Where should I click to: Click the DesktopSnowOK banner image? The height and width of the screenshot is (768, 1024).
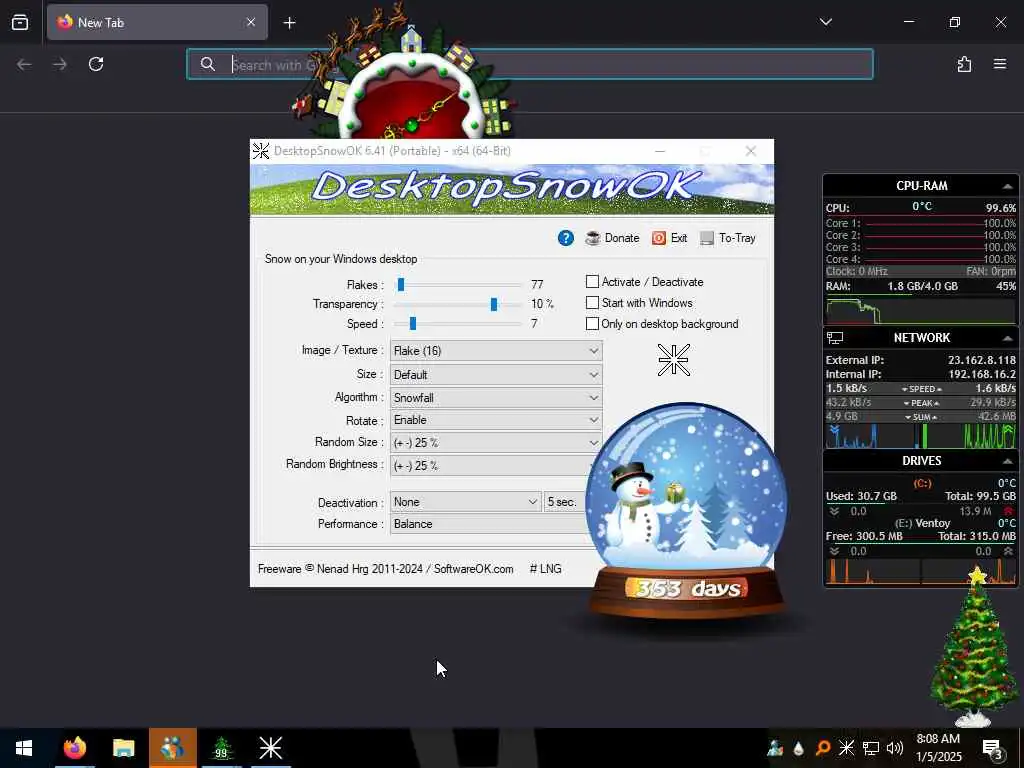click(512, 189)
